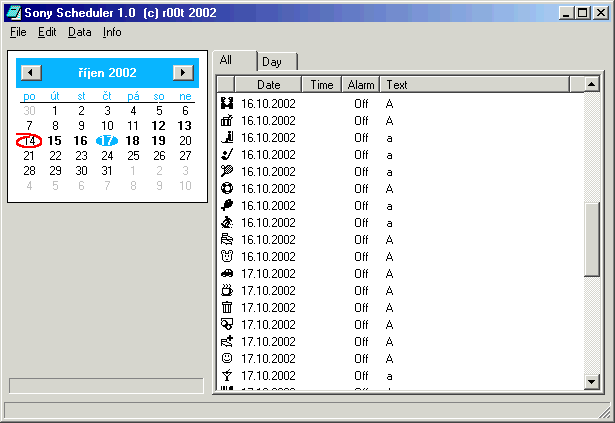Select bold day 15 in calendar
Image resolution: width=615 pixels, height=423 pixels.
pyautogui.click(x=55, y=140)
